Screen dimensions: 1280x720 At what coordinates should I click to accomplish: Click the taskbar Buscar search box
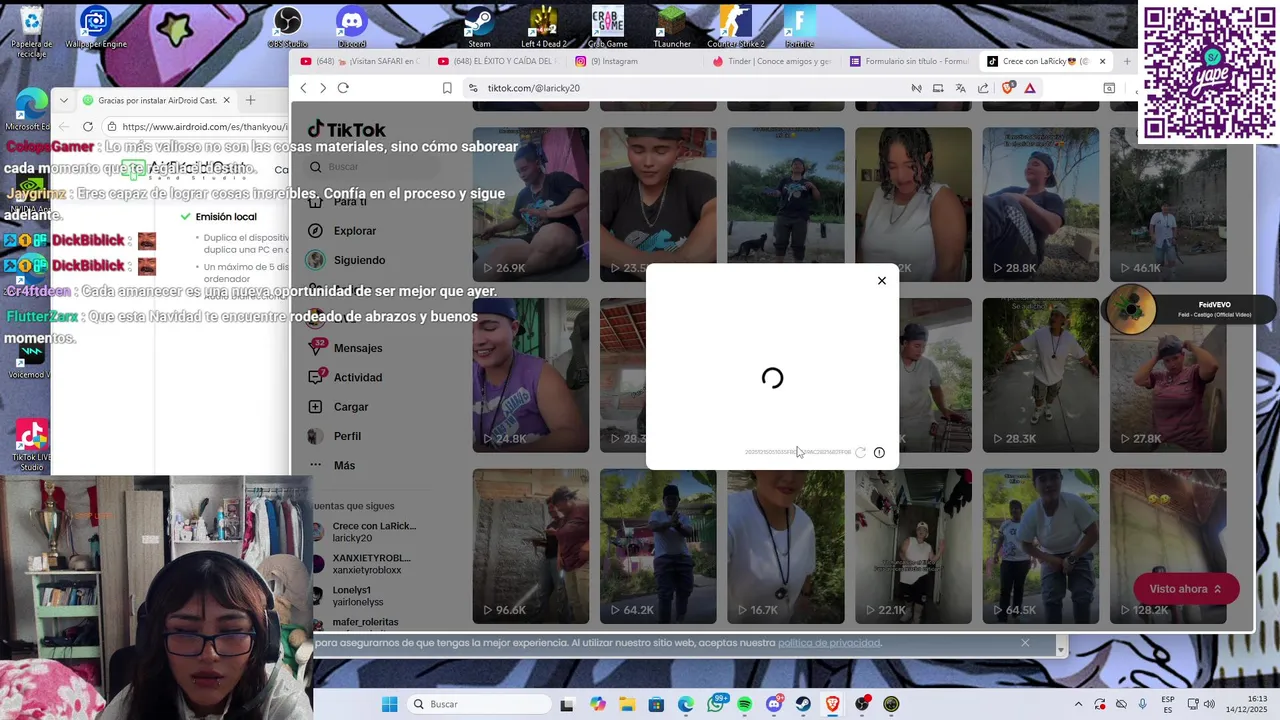pos(478,704)
